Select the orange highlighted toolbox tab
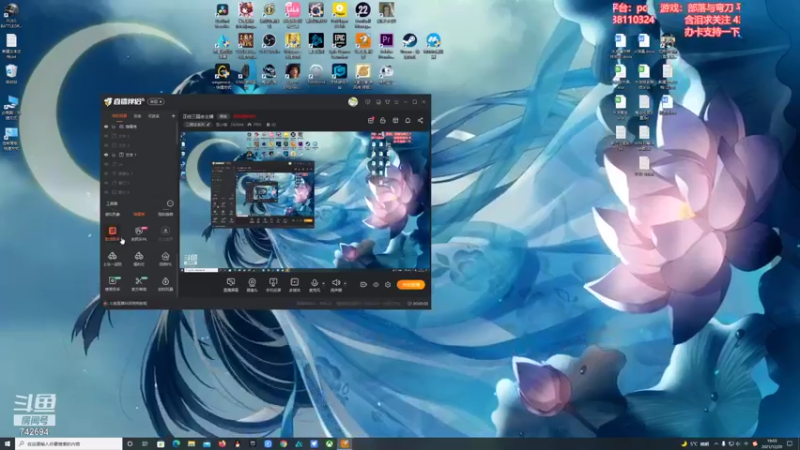The height and width of the screenshot is (450, 800). pyautogui.click(x=139, y=214)
